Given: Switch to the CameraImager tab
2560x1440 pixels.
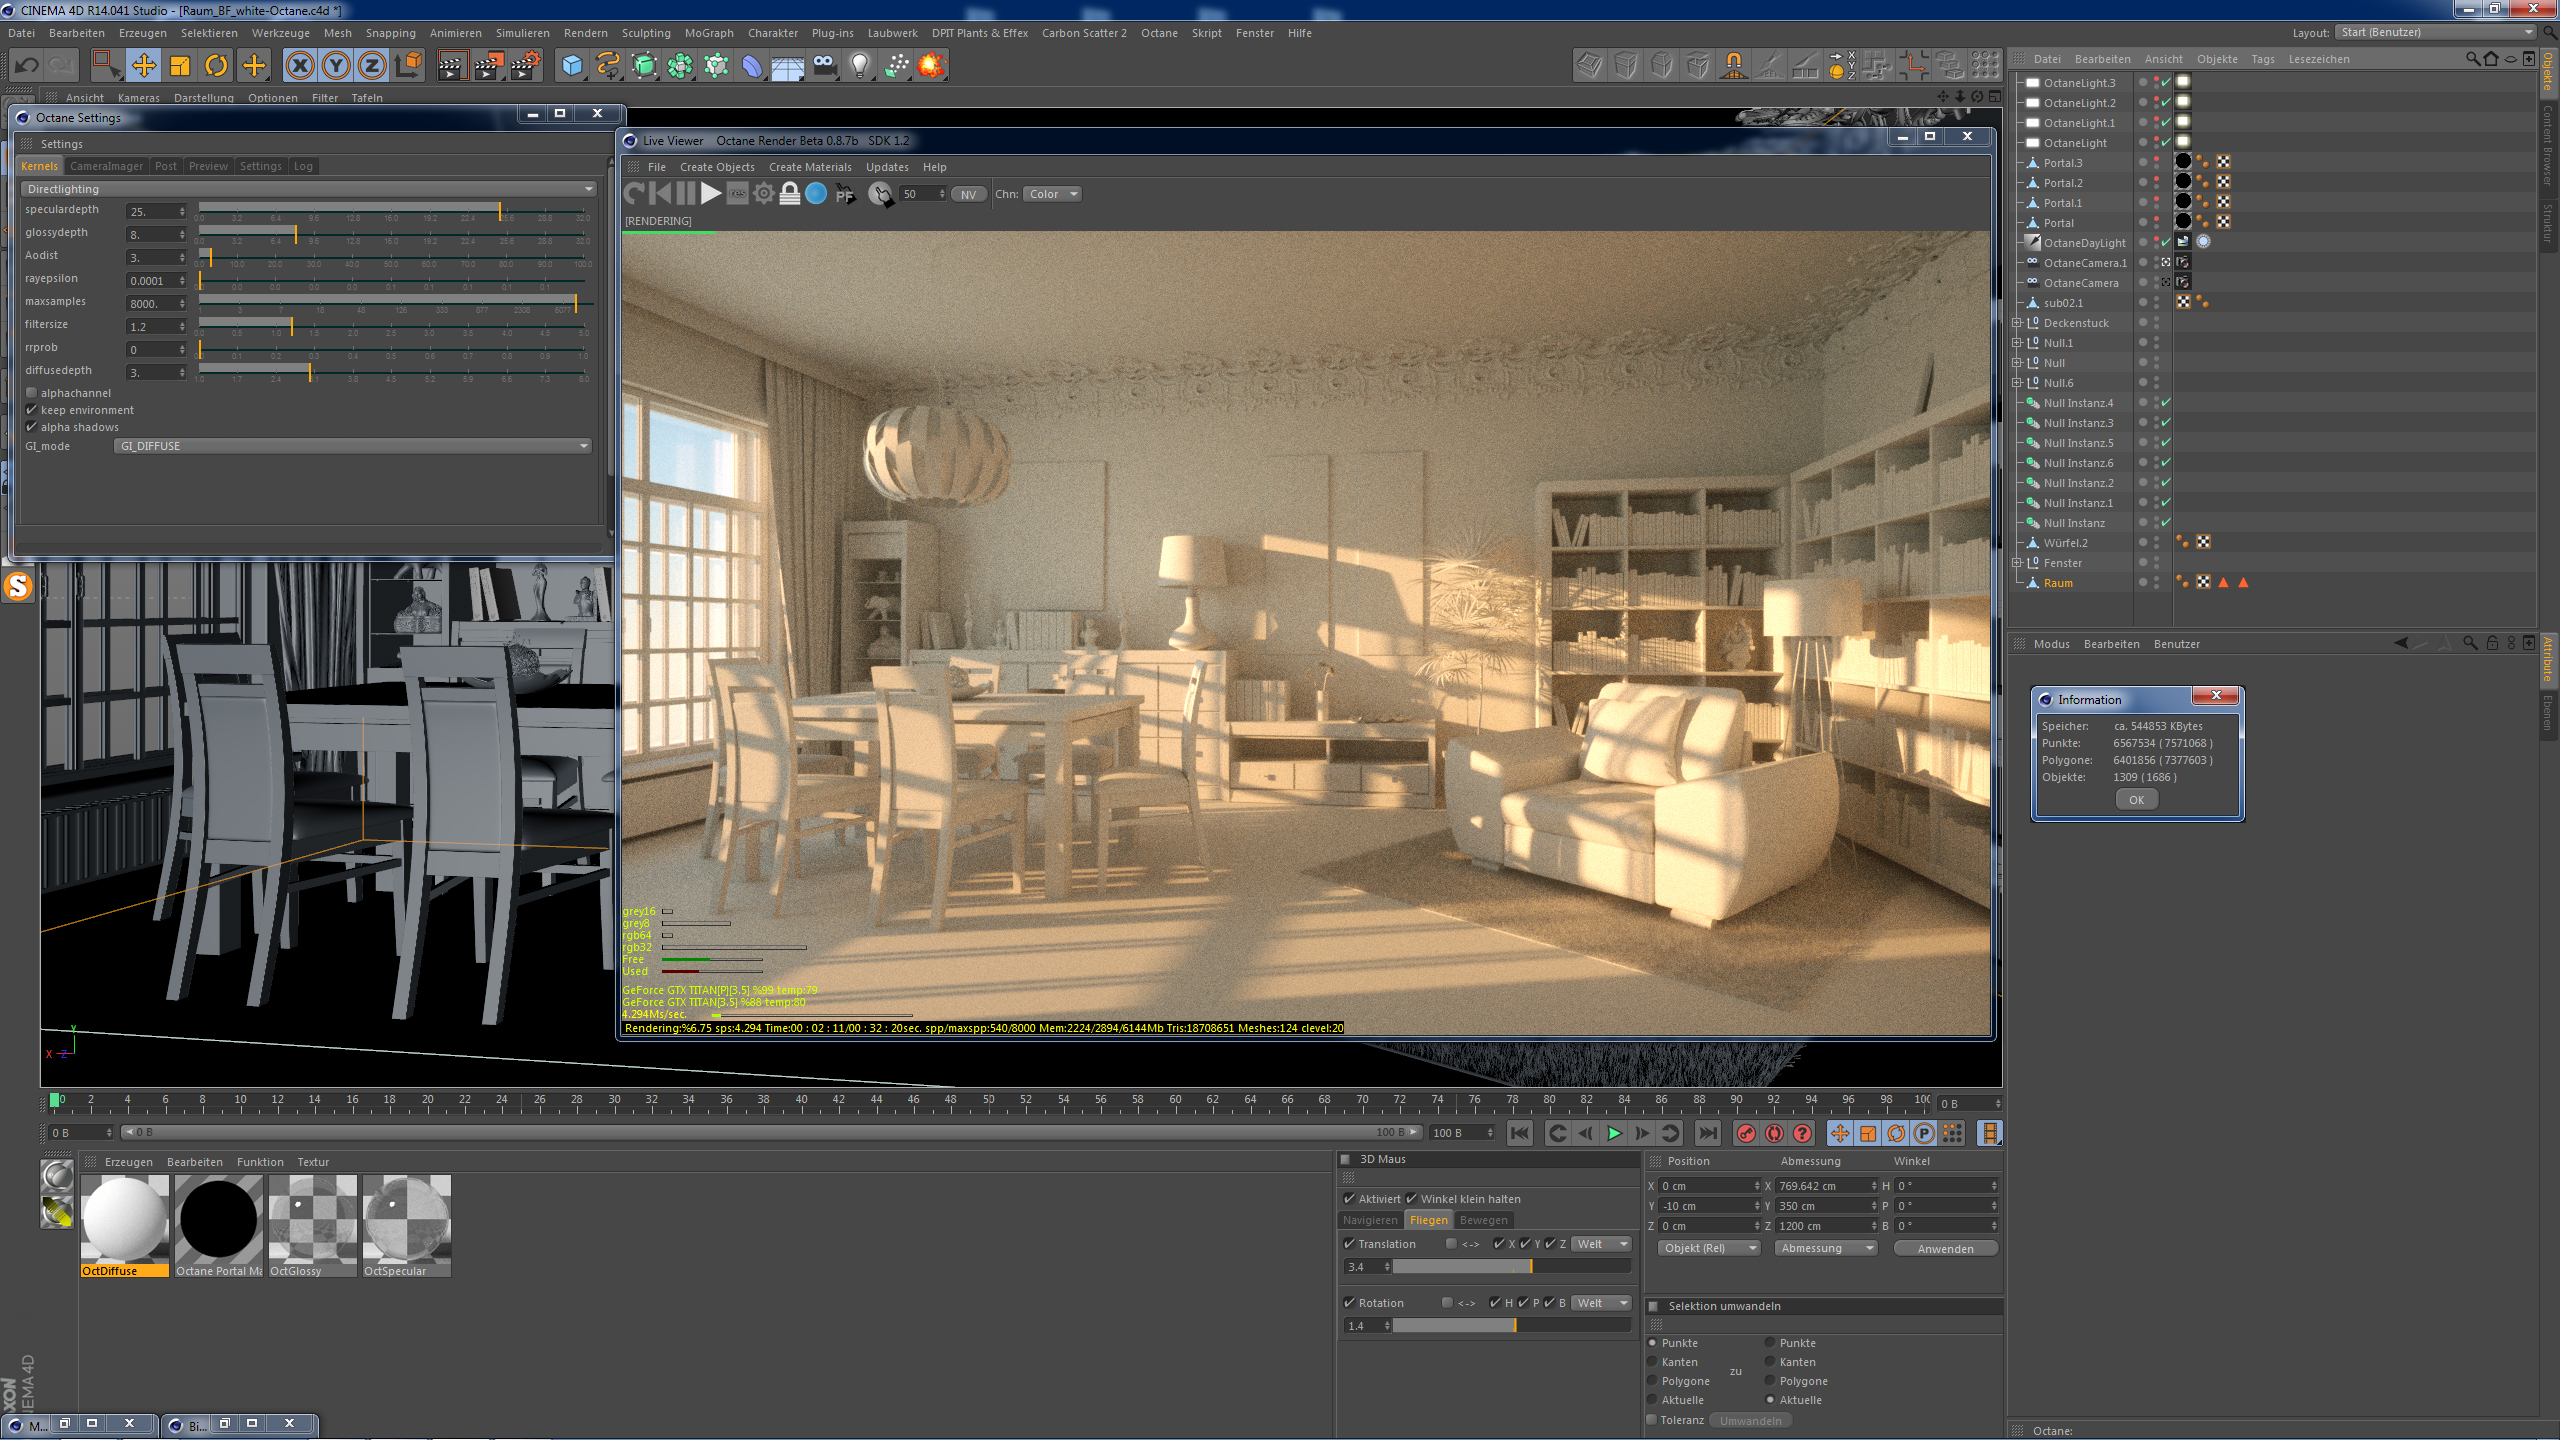Looking at the screenshot, I should pyautogui.click(x=106, y=166).
